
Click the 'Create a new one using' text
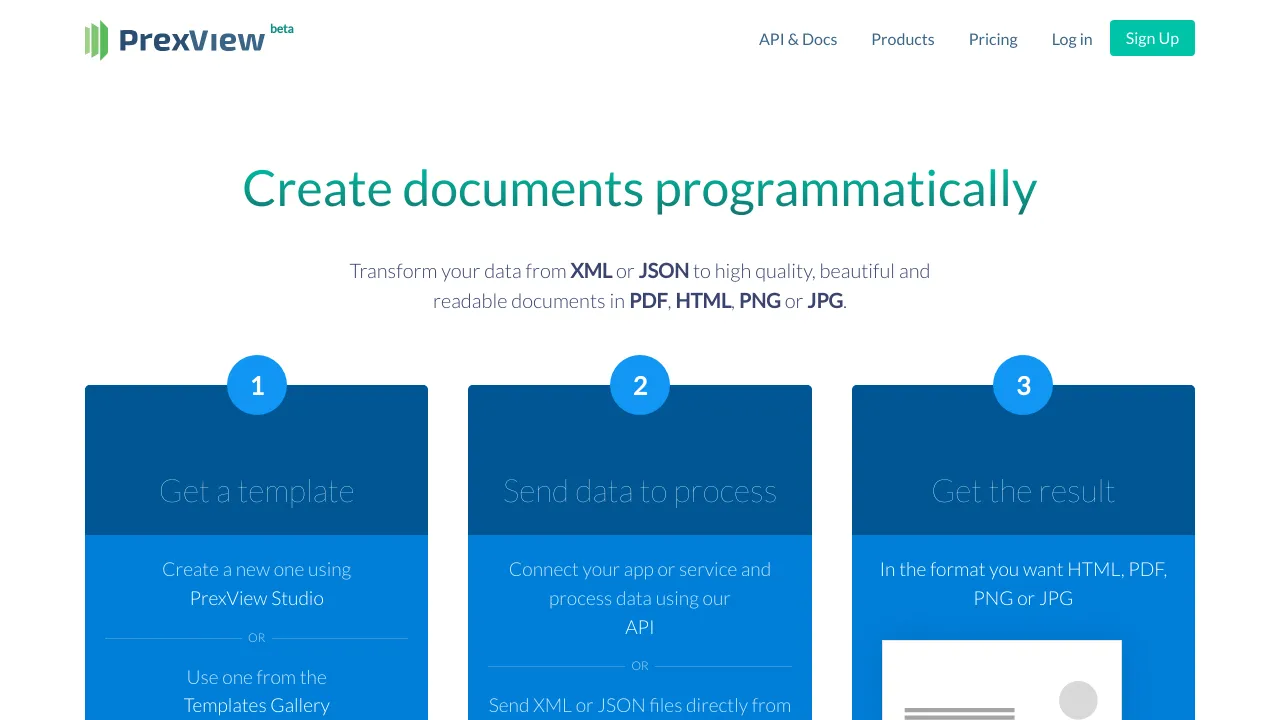(257, 569)
